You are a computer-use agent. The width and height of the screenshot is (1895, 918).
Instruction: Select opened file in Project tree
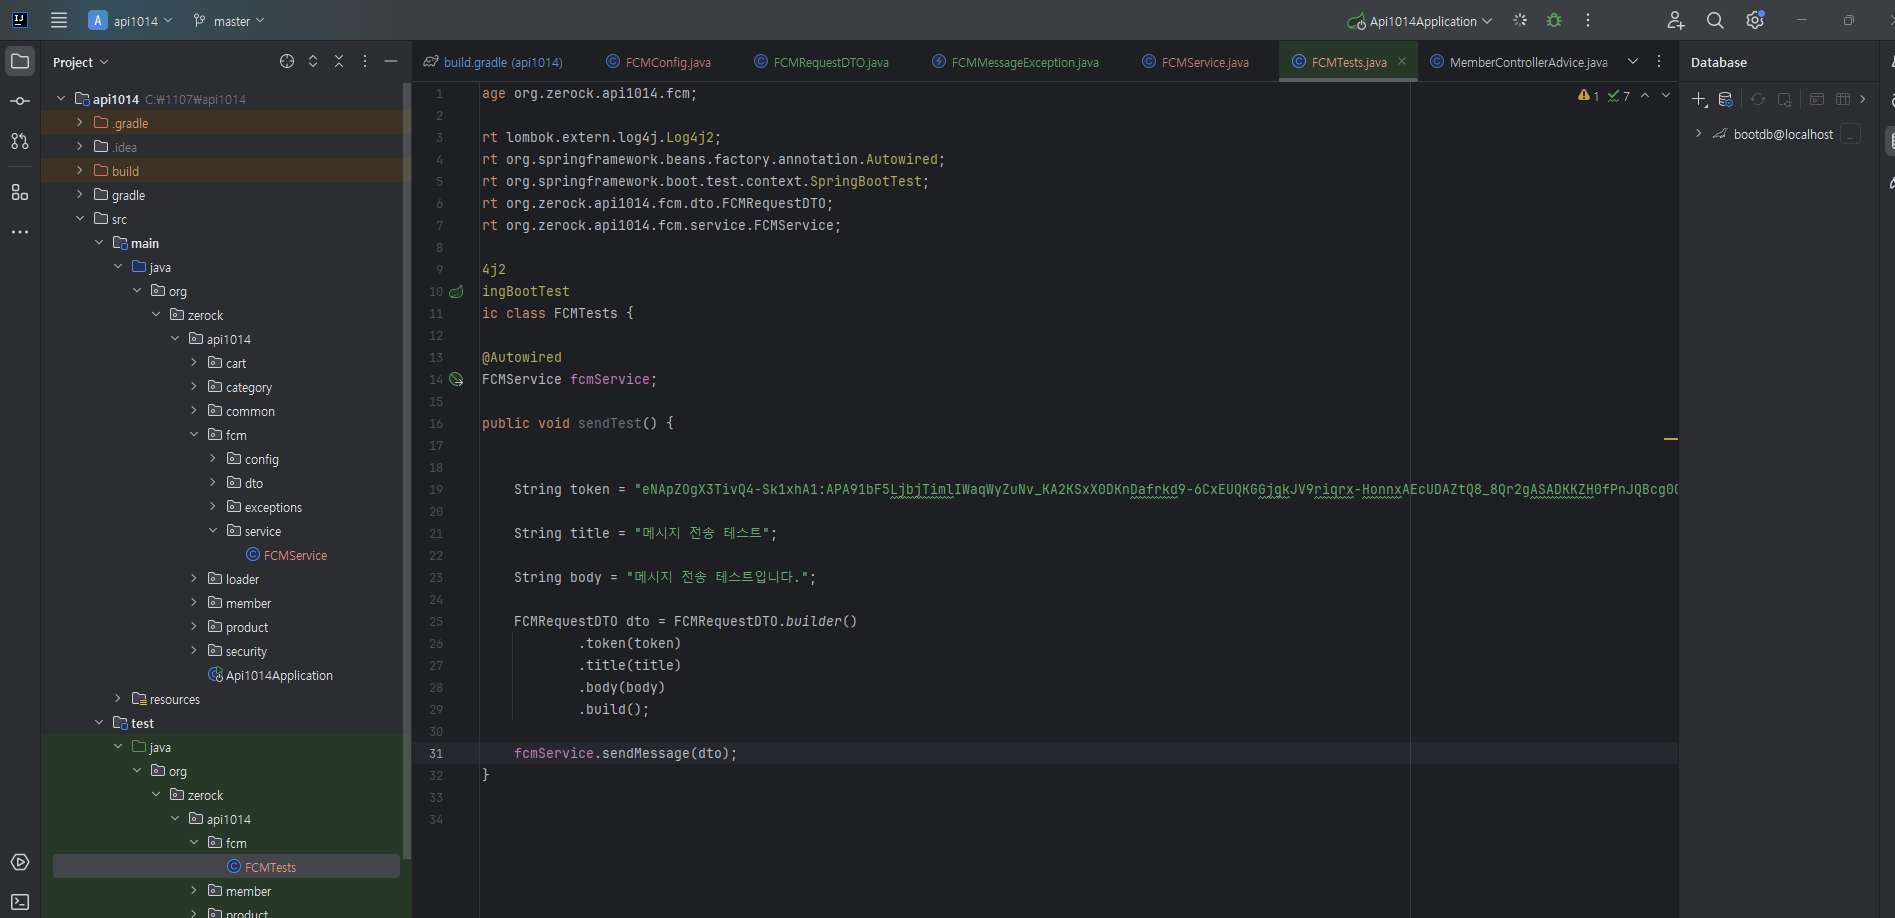click(287, 61)
